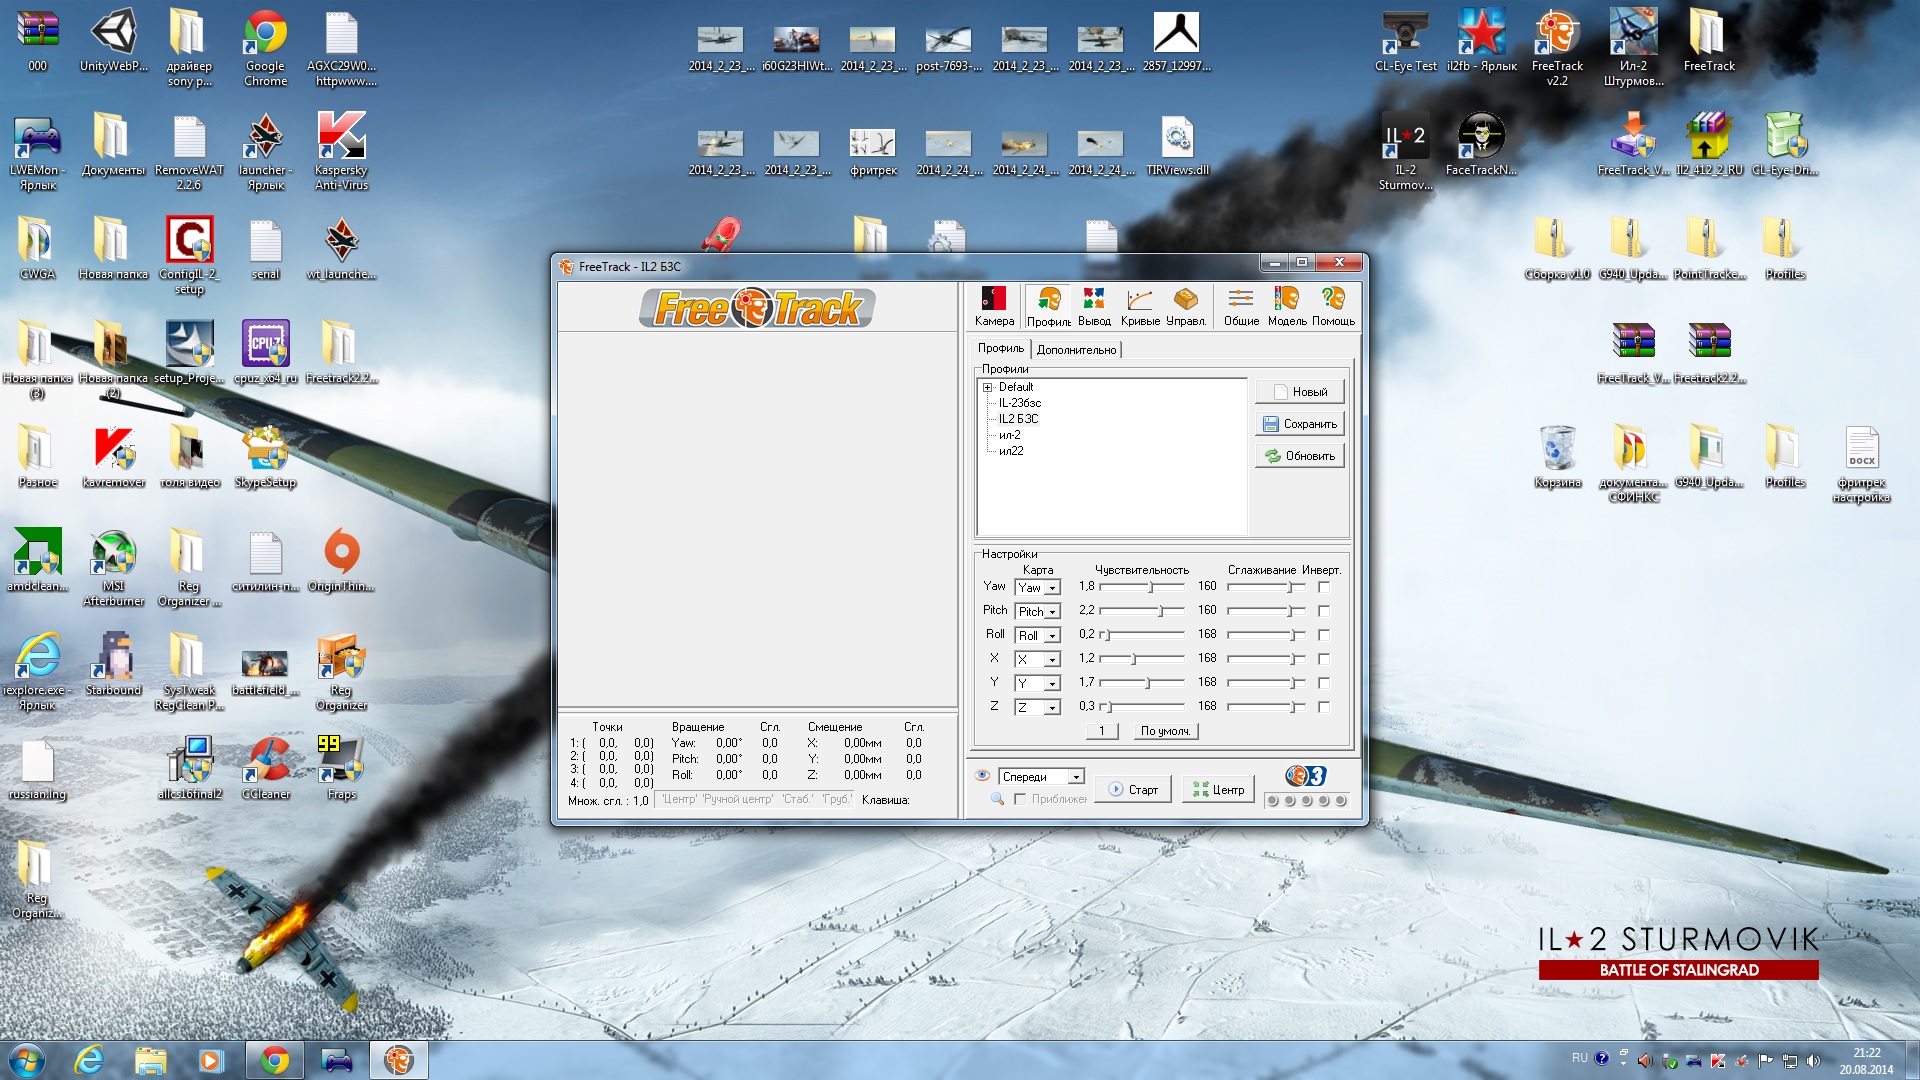
Task: Open the Yaw map dropdown
Action: click(1052, 588)
